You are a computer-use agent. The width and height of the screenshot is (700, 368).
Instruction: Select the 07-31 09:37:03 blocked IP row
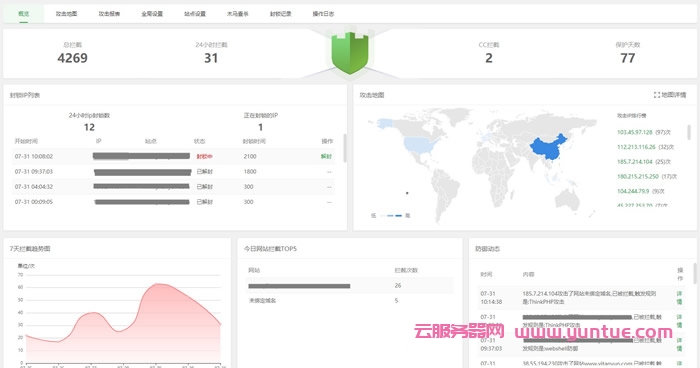tap(174, 171)
